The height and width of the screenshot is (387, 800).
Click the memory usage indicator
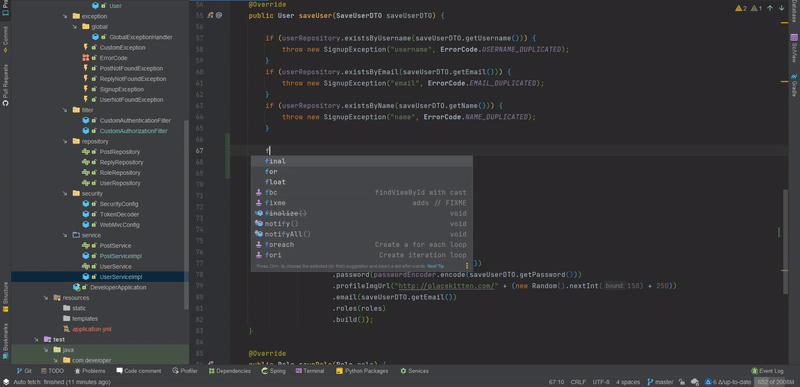coord(776,382)
